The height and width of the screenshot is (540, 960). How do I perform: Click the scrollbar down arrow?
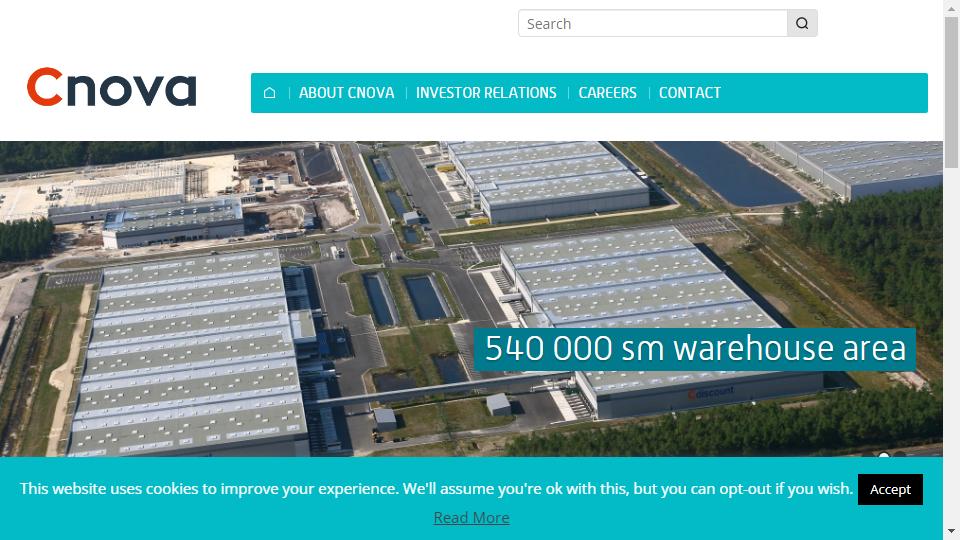(x=951, y=531)
